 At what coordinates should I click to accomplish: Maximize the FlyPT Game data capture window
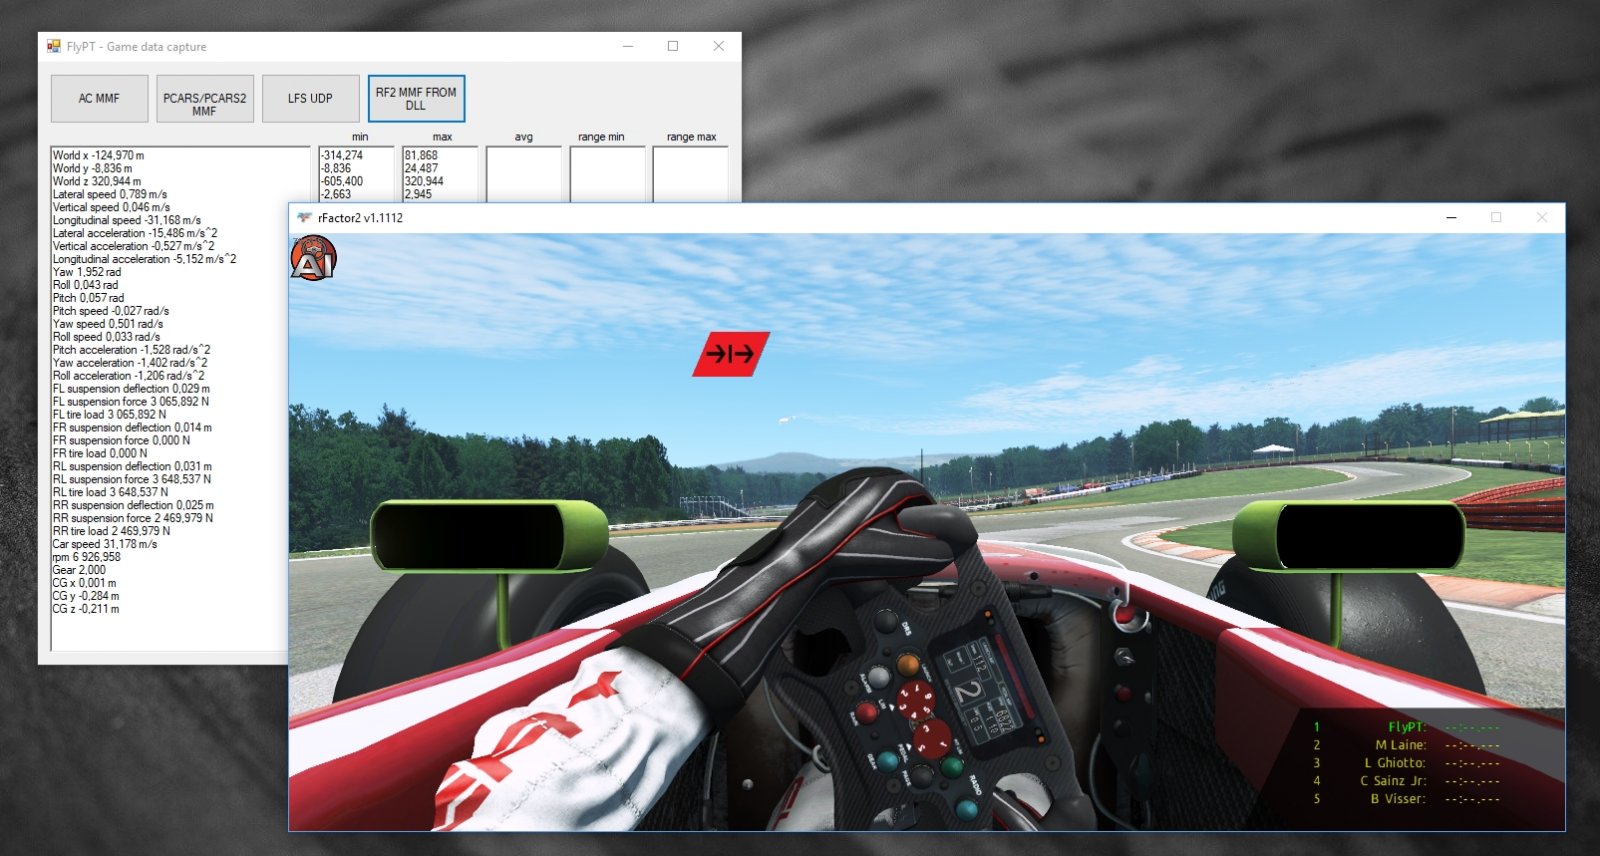pyautogui.click(x=673, y=46)
